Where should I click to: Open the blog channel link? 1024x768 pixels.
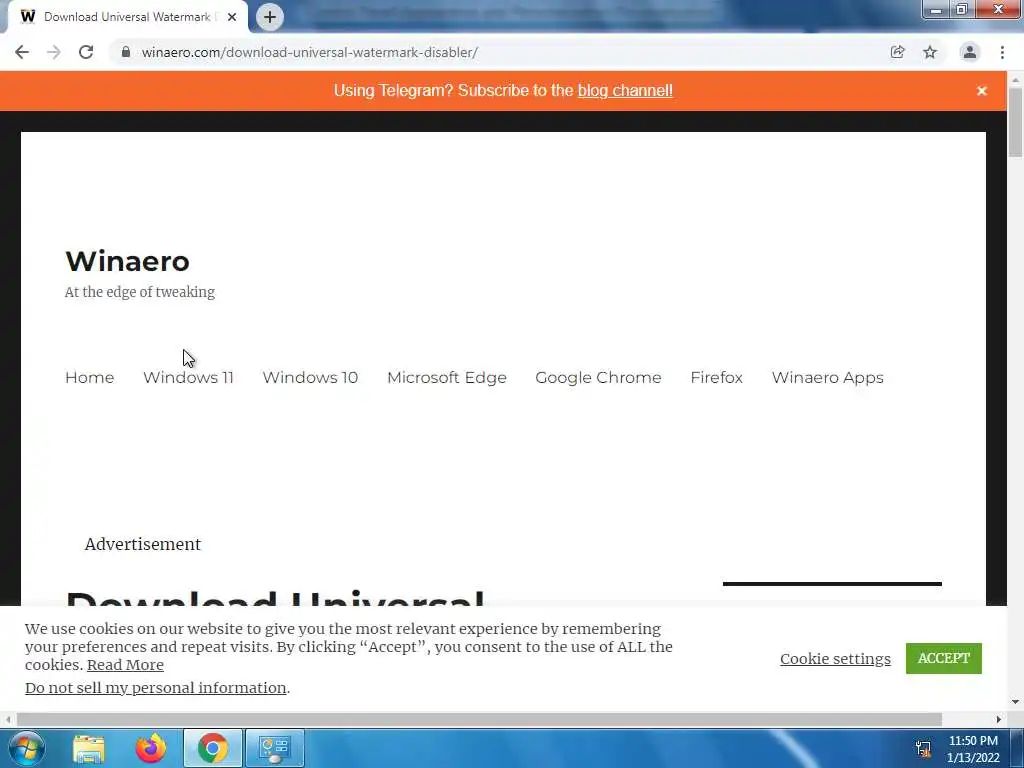click(x=625, y=91)
